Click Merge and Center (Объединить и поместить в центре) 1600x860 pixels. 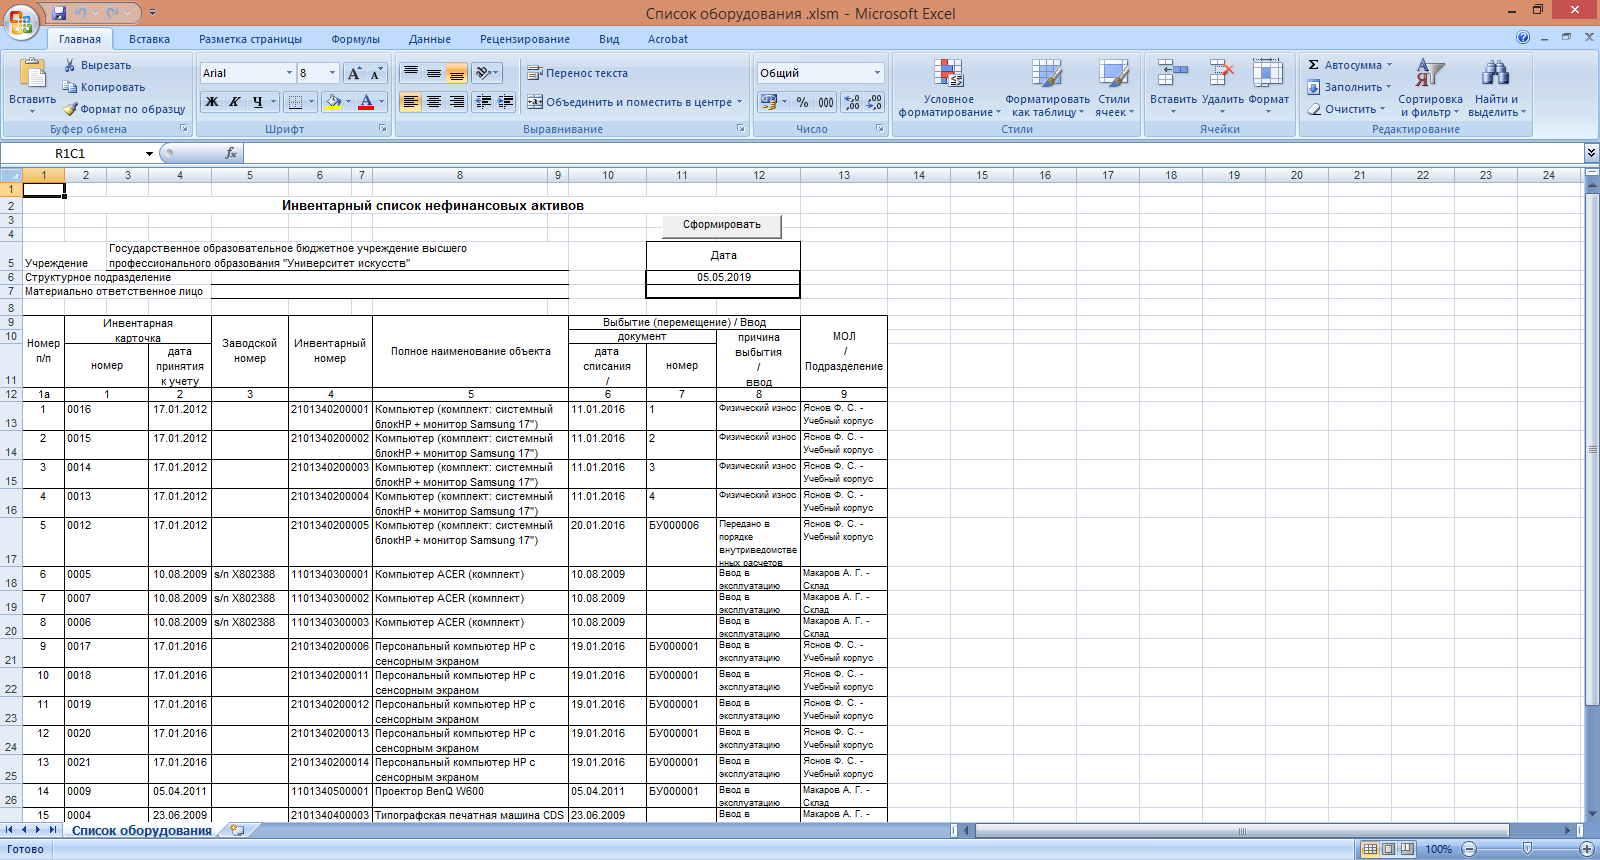[630, 102]
